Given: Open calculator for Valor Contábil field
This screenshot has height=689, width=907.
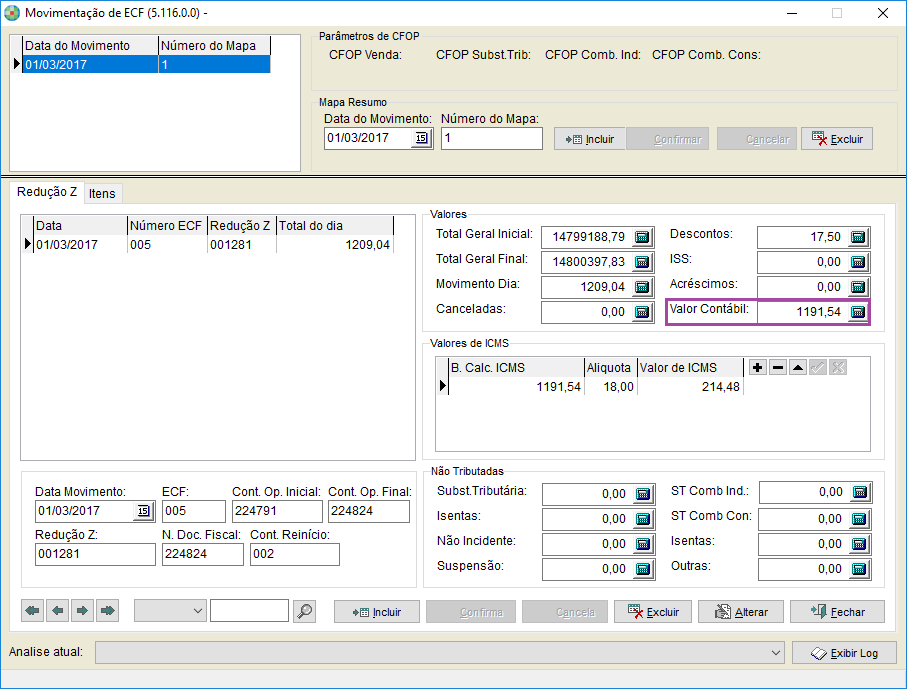Looking at the screenshot, I should coord(857,312).
